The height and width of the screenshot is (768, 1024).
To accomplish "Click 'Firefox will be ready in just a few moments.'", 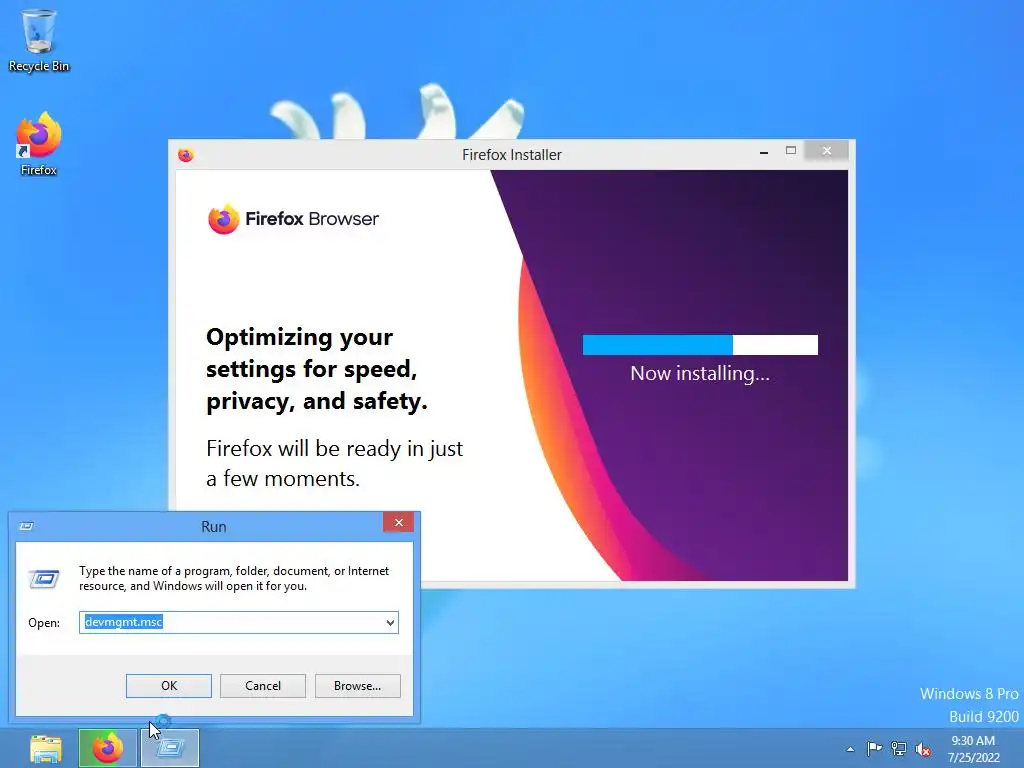I will (x=334, y=464).
